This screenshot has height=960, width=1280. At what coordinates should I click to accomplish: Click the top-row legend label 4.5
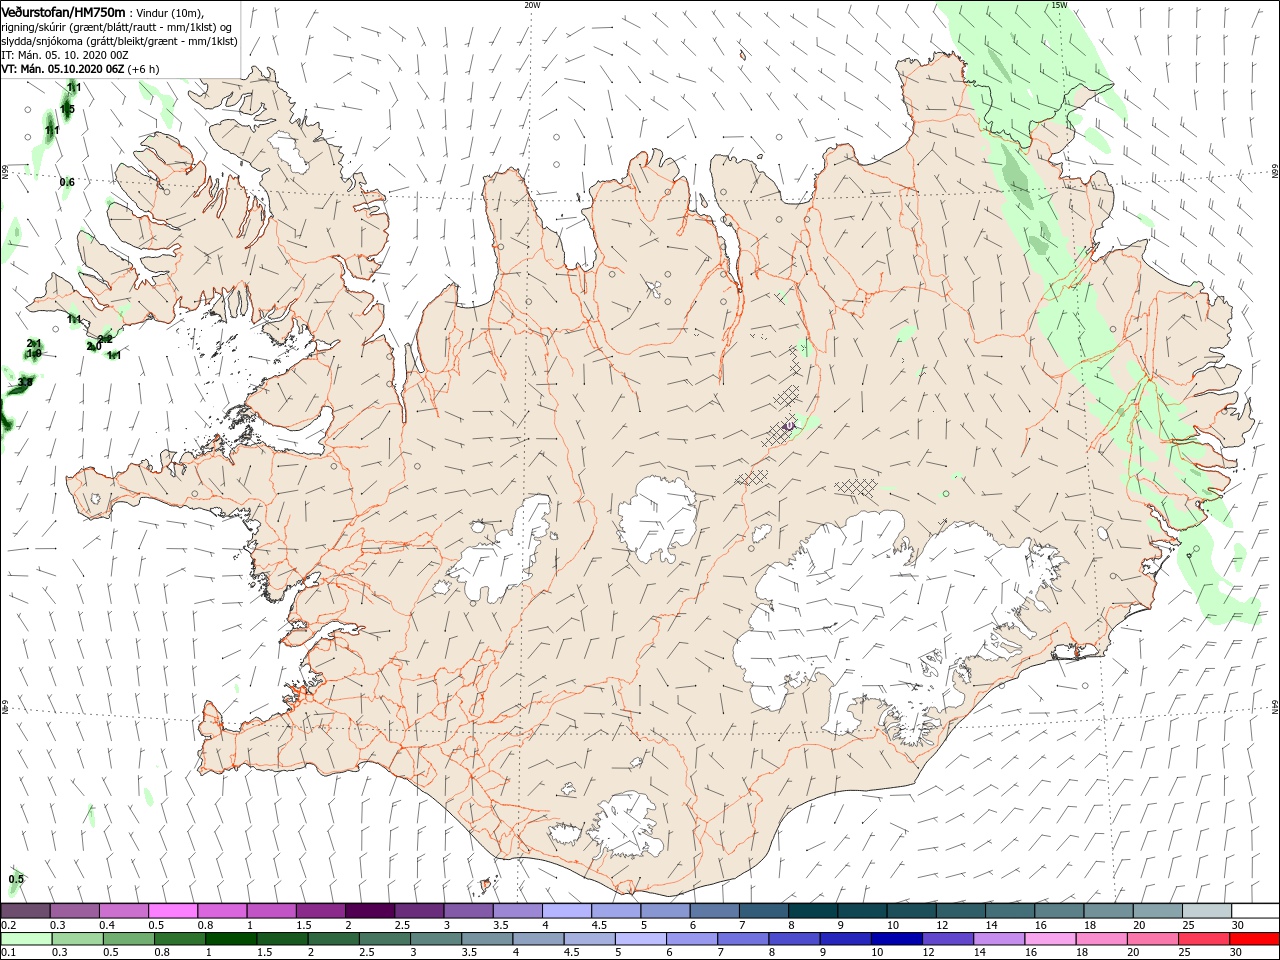coord(598,925)
